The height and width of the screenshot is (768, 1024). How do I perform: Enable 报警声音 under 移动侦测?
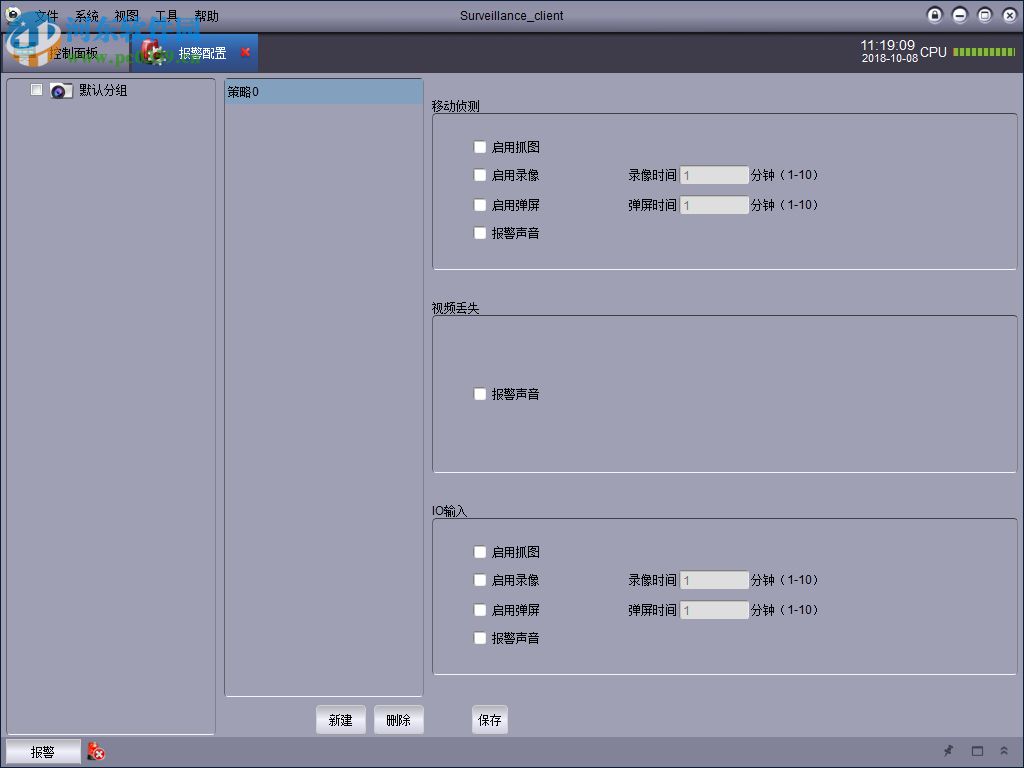click(x=480, y=233)
